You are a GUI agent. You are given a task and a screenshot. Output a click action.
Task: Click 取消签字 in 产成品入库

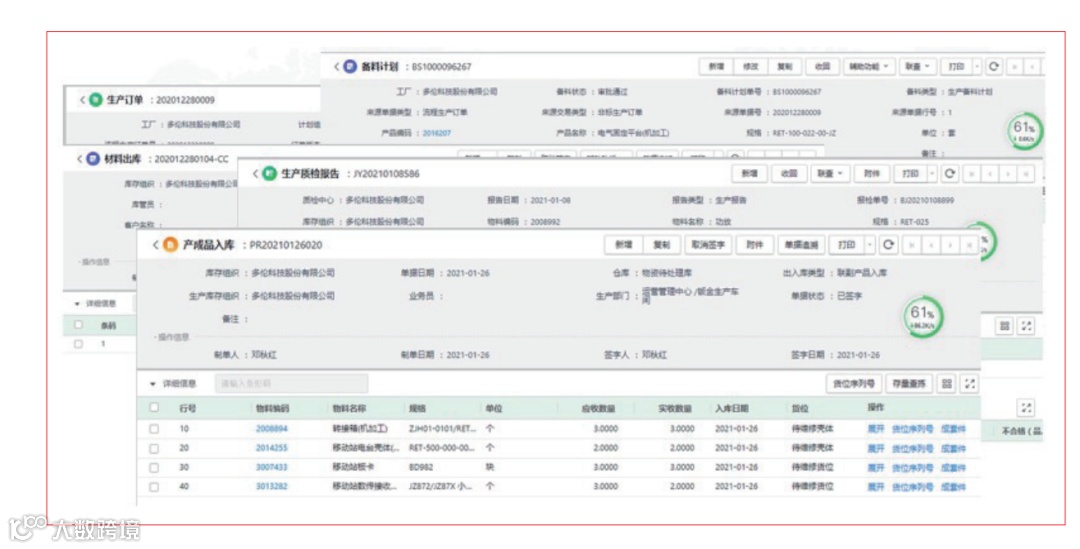707,245
